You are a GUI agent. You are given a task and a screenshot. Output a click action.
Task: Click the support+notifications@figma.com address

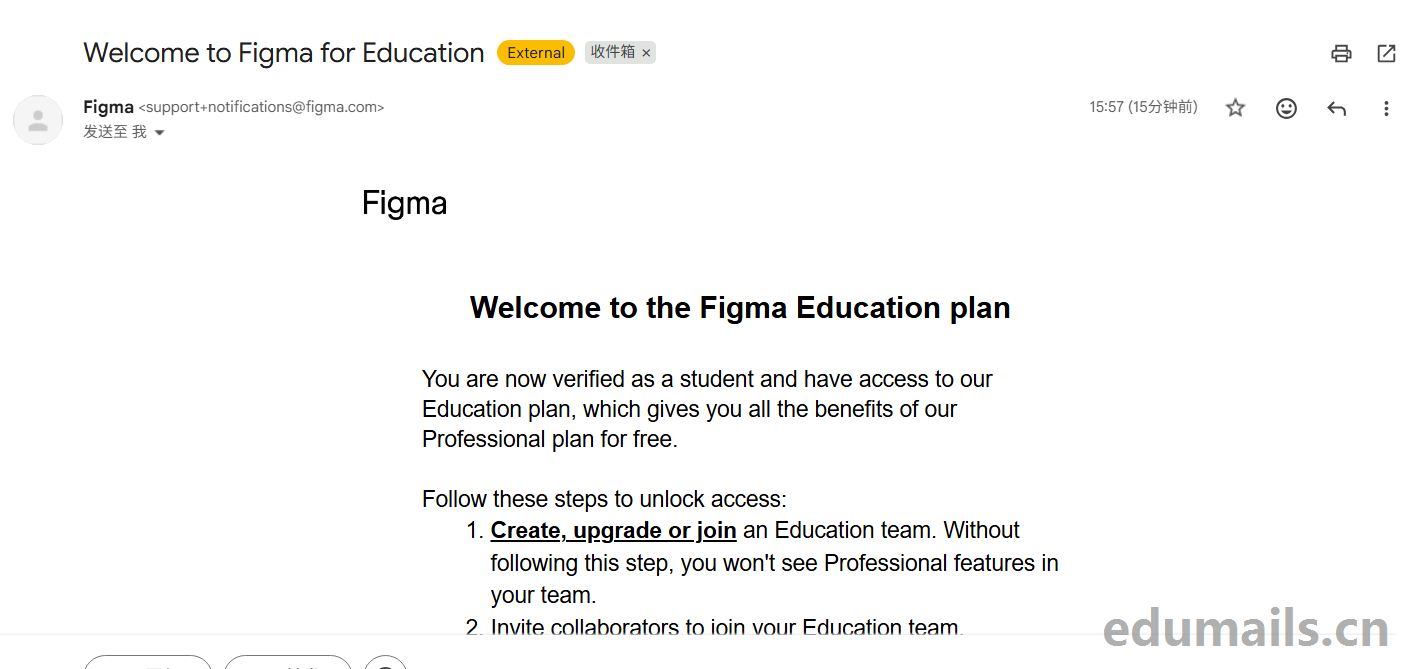pyautogui.click(x=261, y=107)
